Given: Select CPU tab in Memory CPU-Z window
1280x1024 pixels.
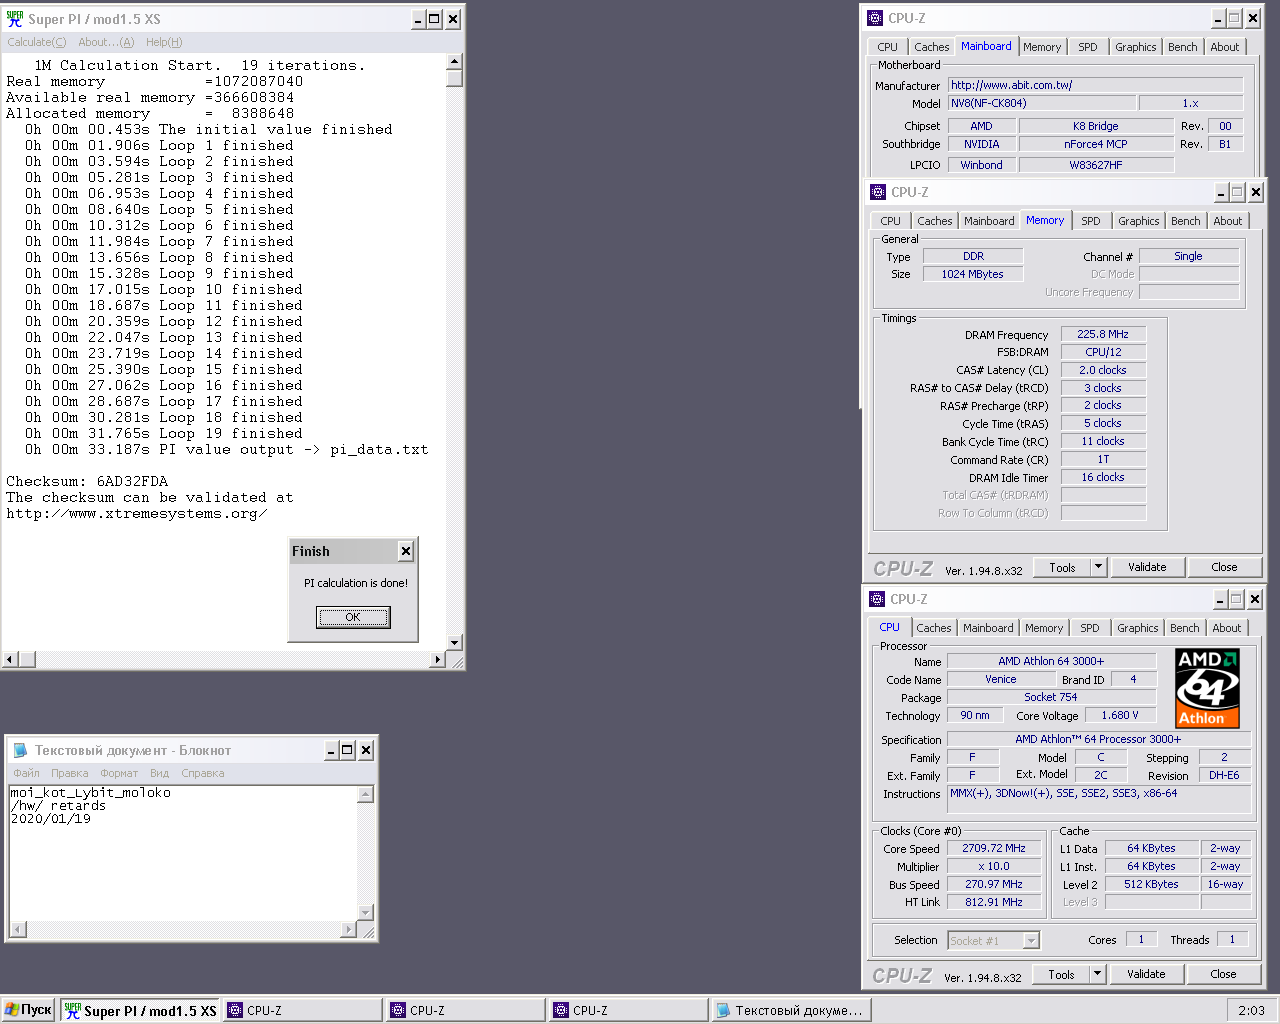Looking at the screenshot, I should point(890,221).
